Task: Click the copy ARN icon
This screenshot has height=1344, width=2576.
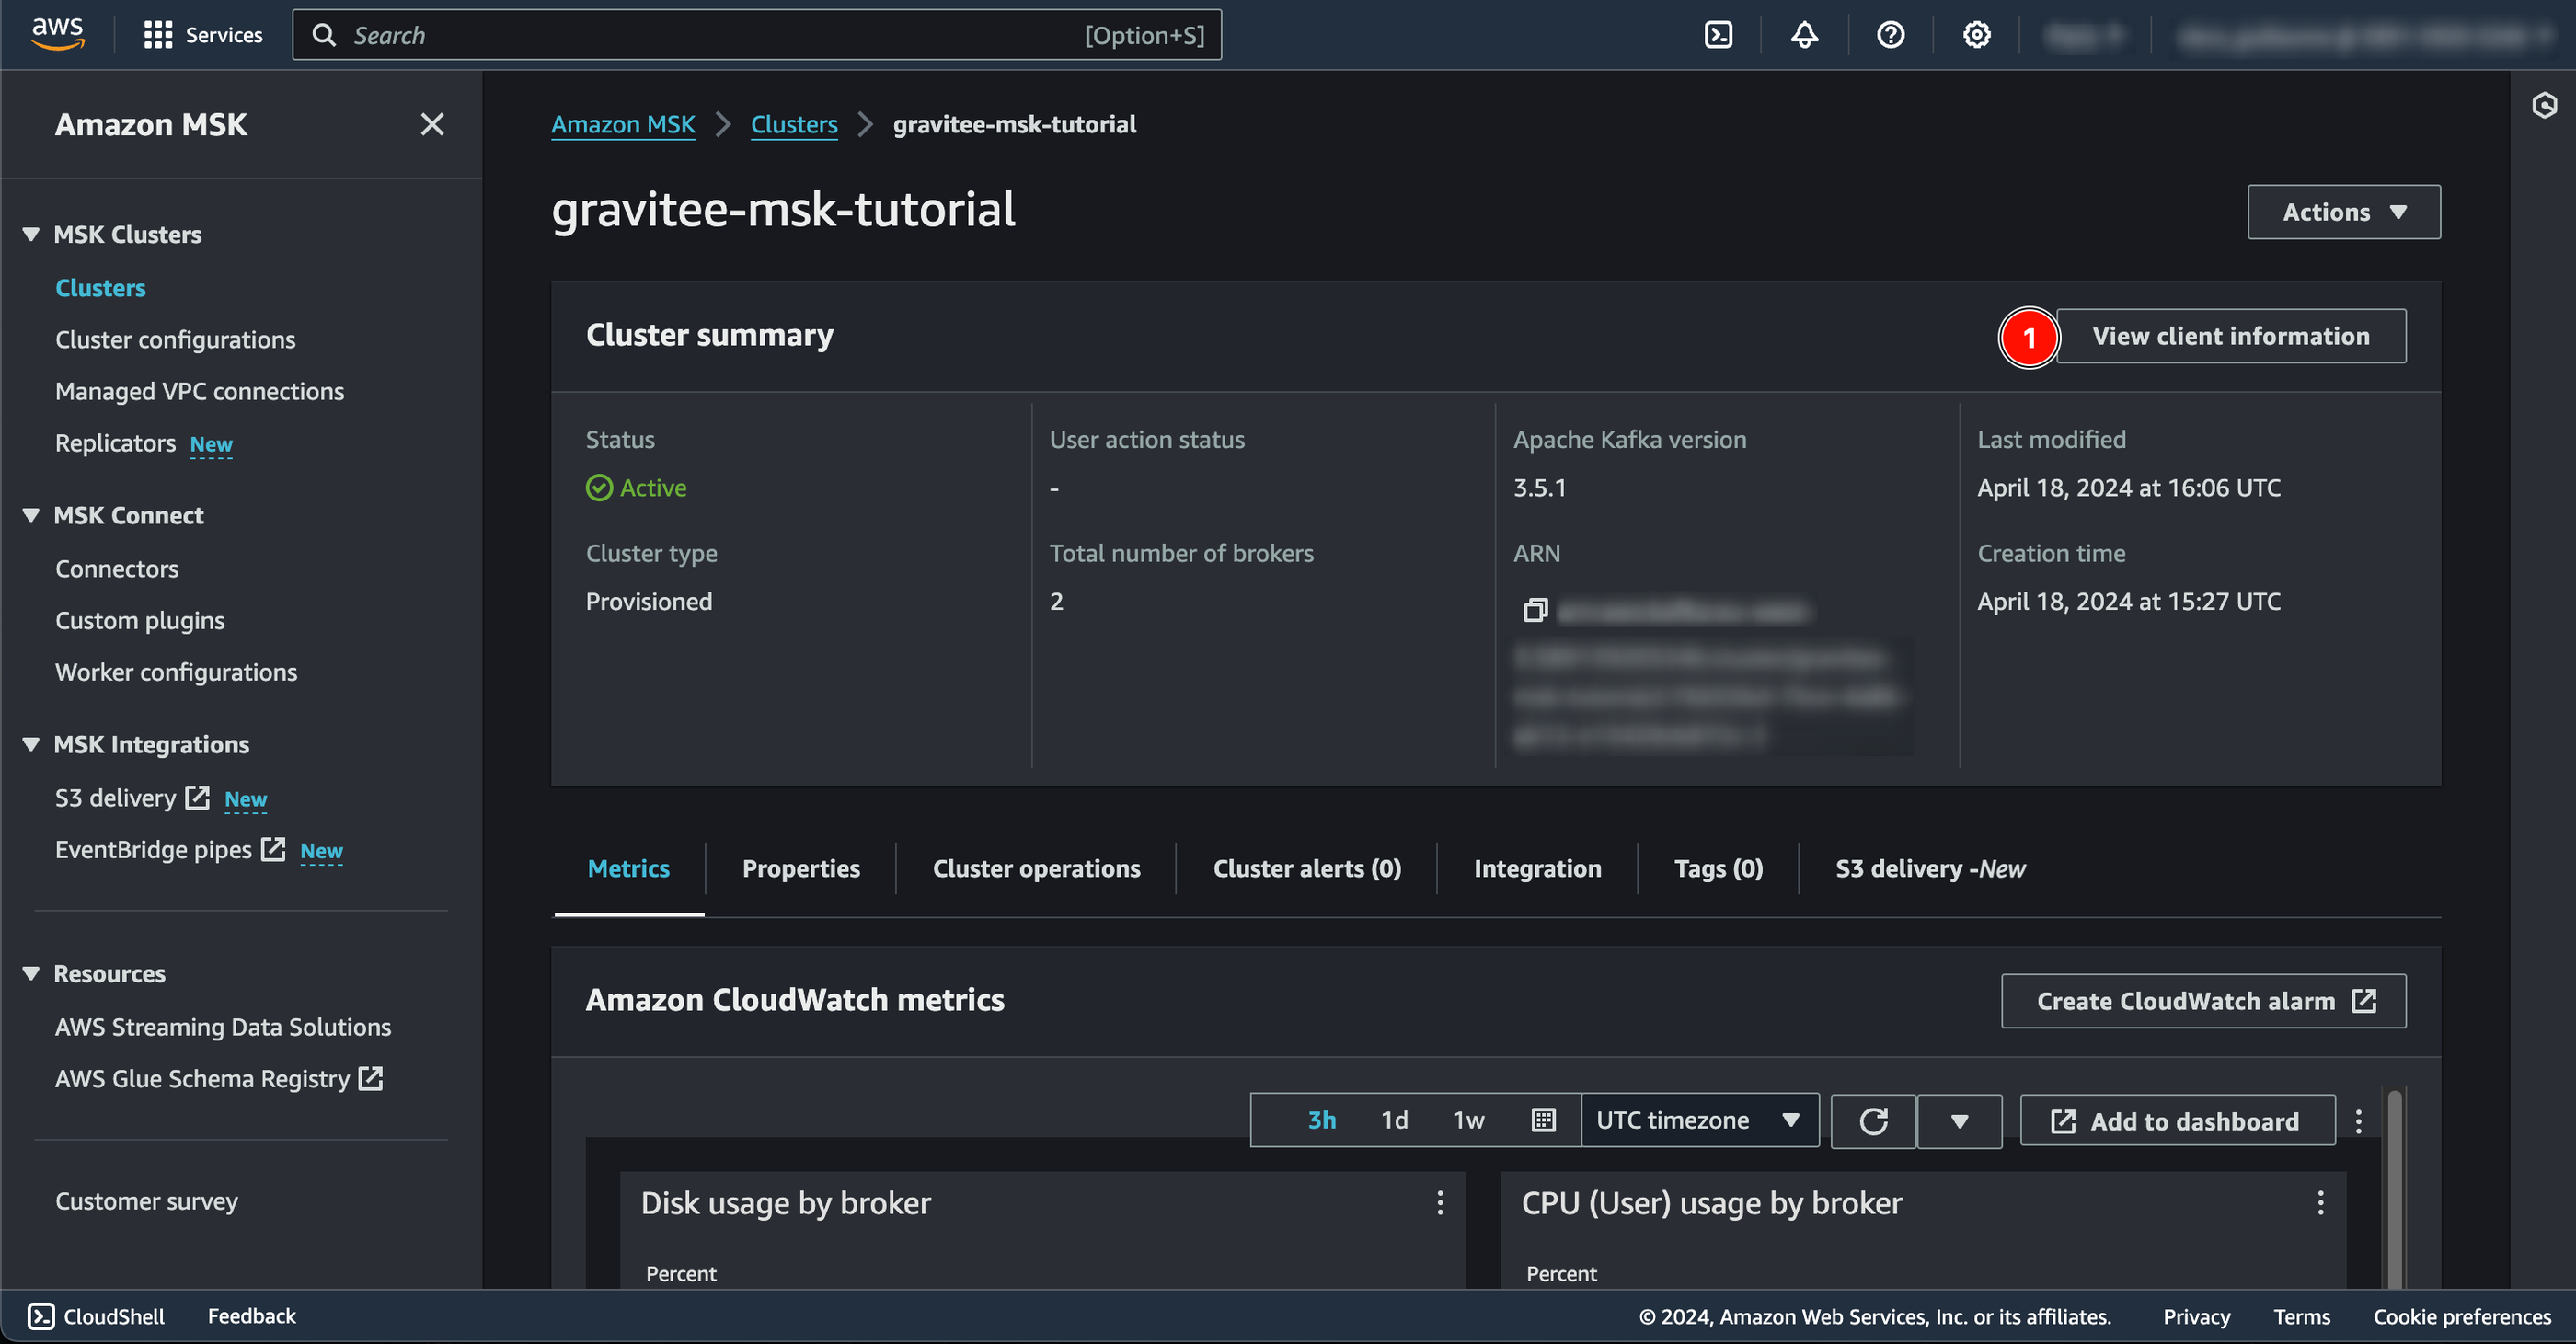Action: click(1534, 608)
